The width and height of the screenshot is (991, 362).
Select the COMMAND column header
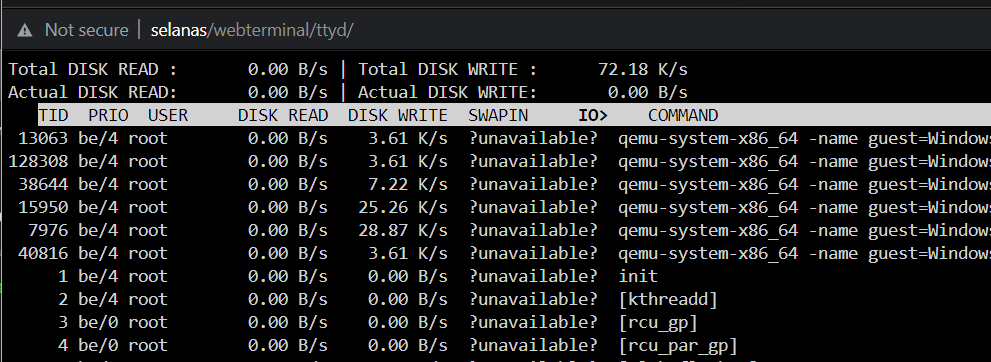683,115
